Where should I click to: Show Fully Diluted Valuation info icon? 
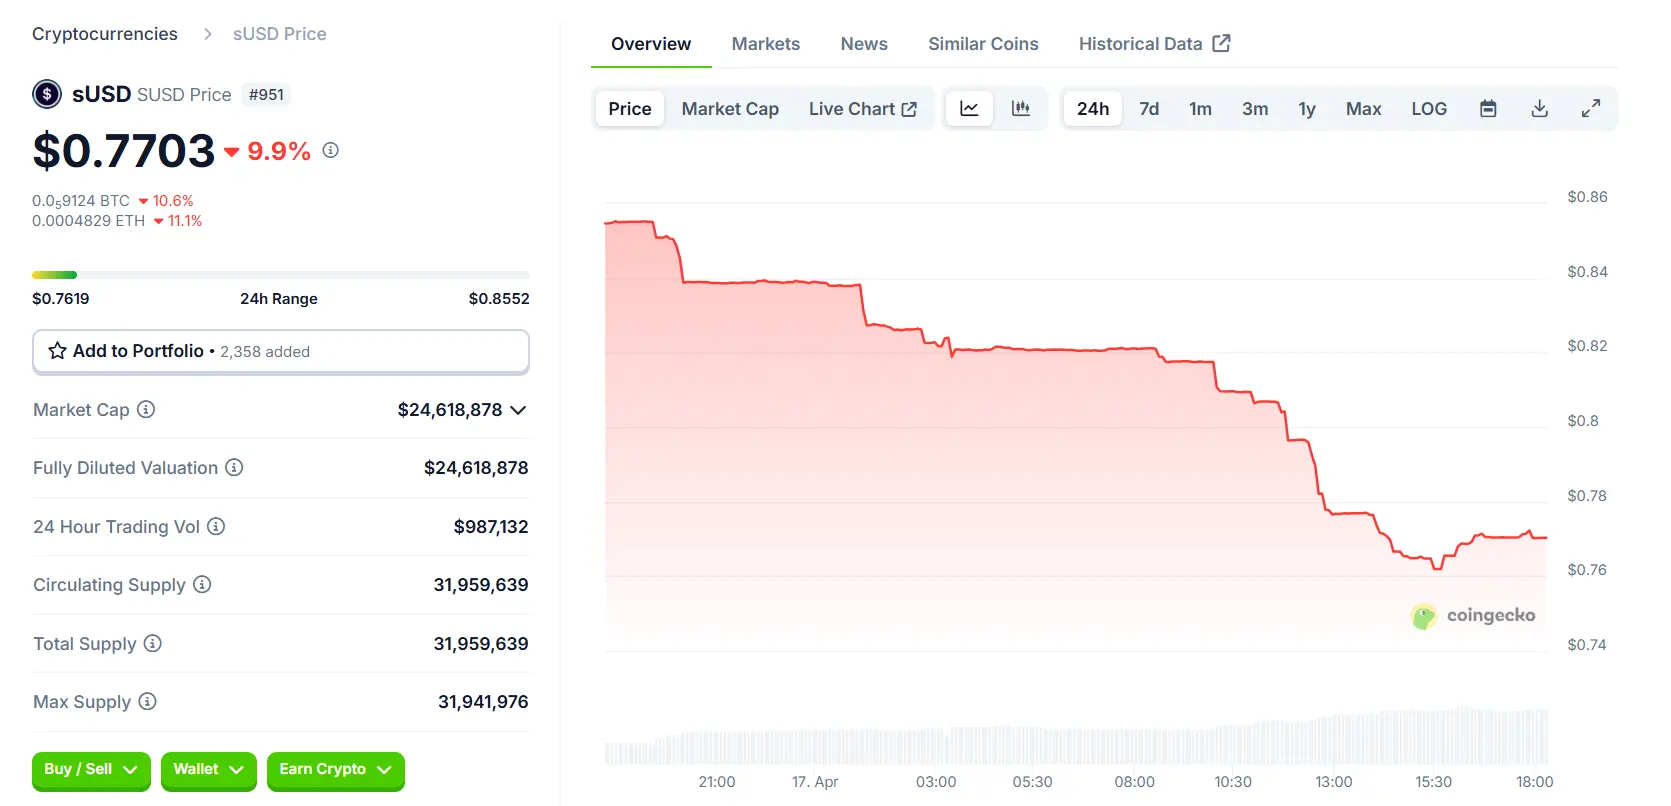(234, 467)
